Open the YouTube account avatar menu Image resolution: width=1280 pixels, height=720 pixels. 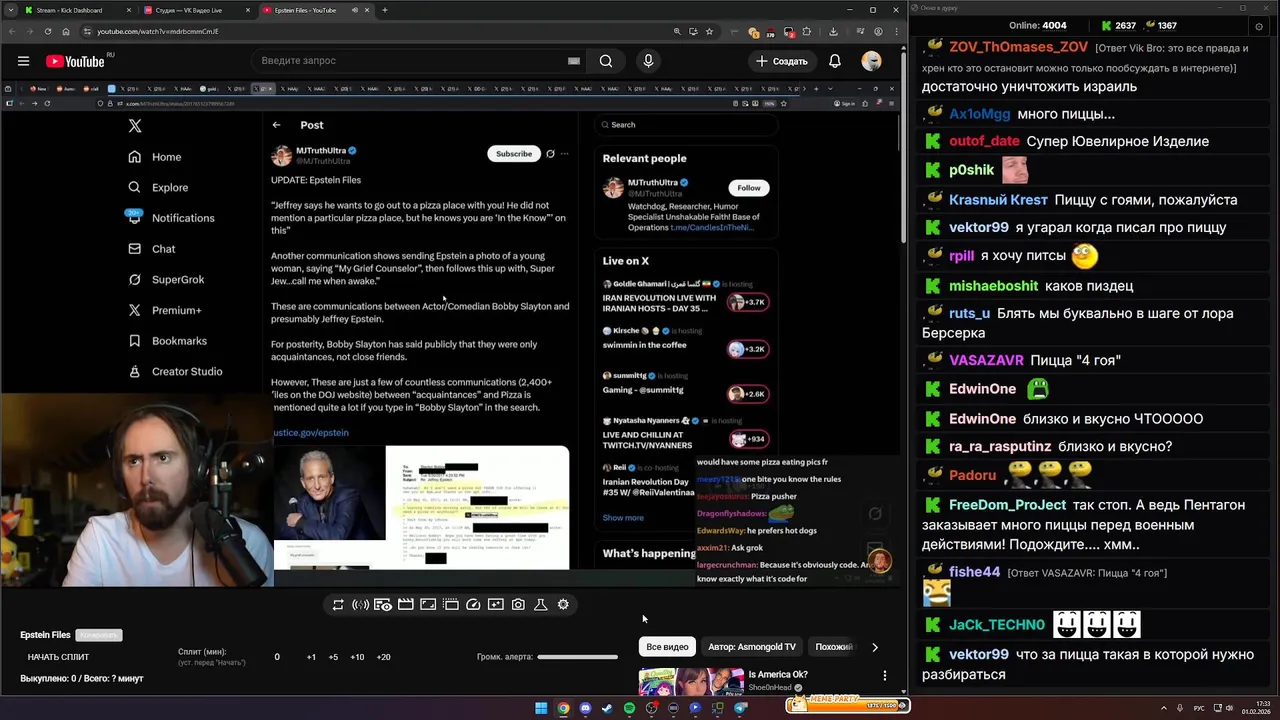pos(872,61)
